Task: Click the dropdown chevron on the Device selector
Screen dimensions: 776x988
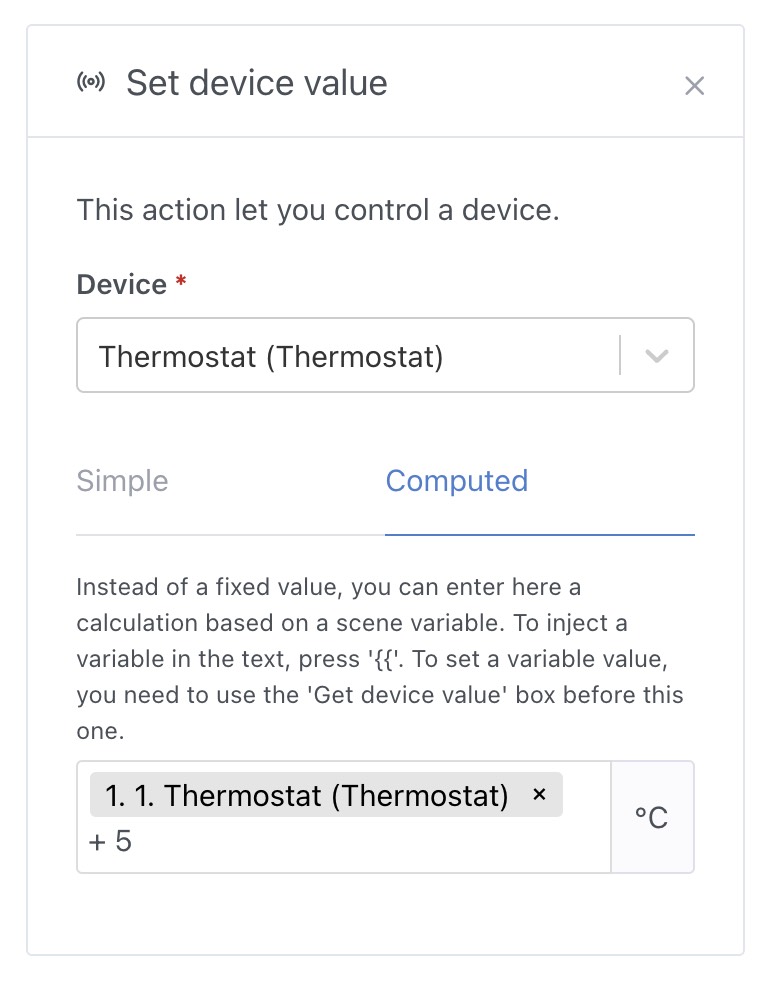Action: [657, 355]
